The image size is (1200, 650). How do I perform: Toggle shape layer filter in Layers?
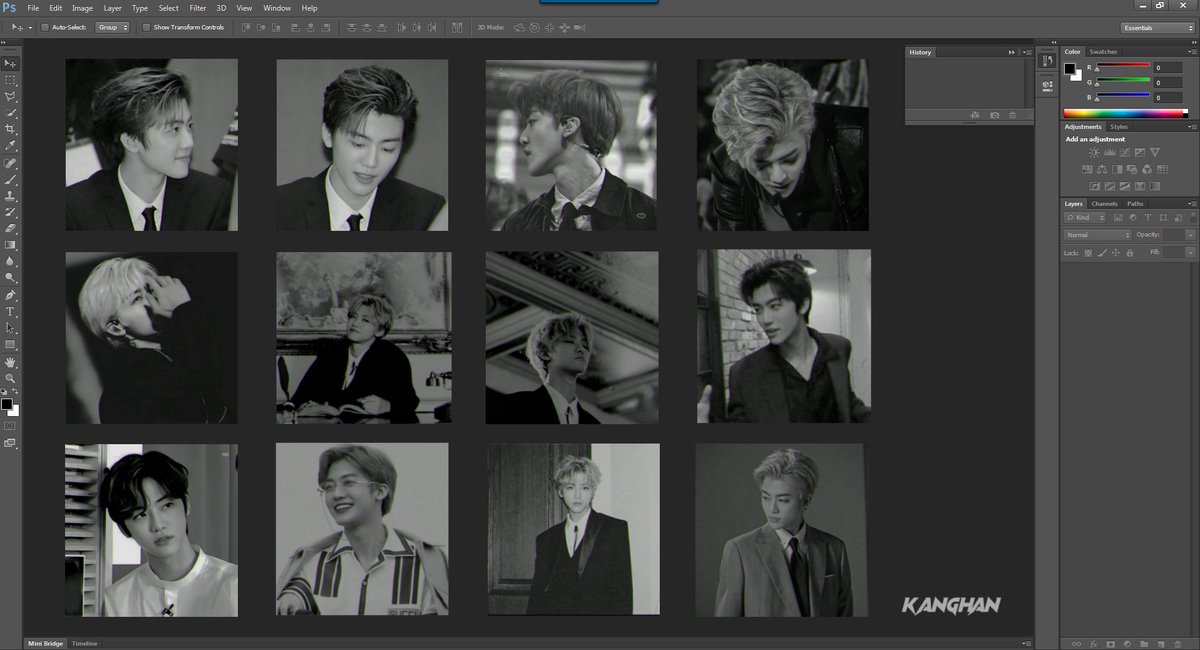click(1161, 217)
